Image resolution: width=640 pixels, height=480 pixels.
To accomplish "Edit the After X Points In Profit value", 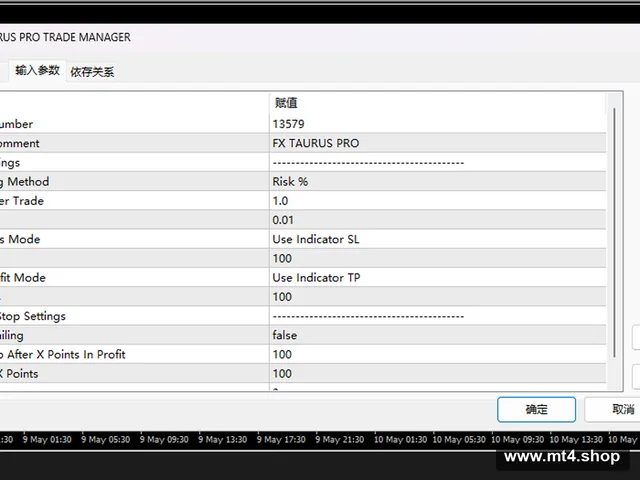I will click(x=438, y=354).
